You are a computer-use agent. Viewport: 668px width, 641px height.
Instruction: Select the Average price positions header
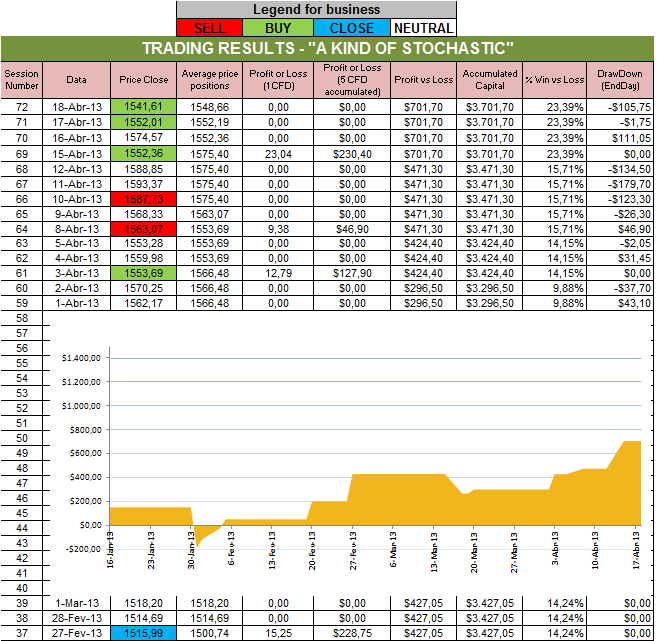[x=210, y=80]
